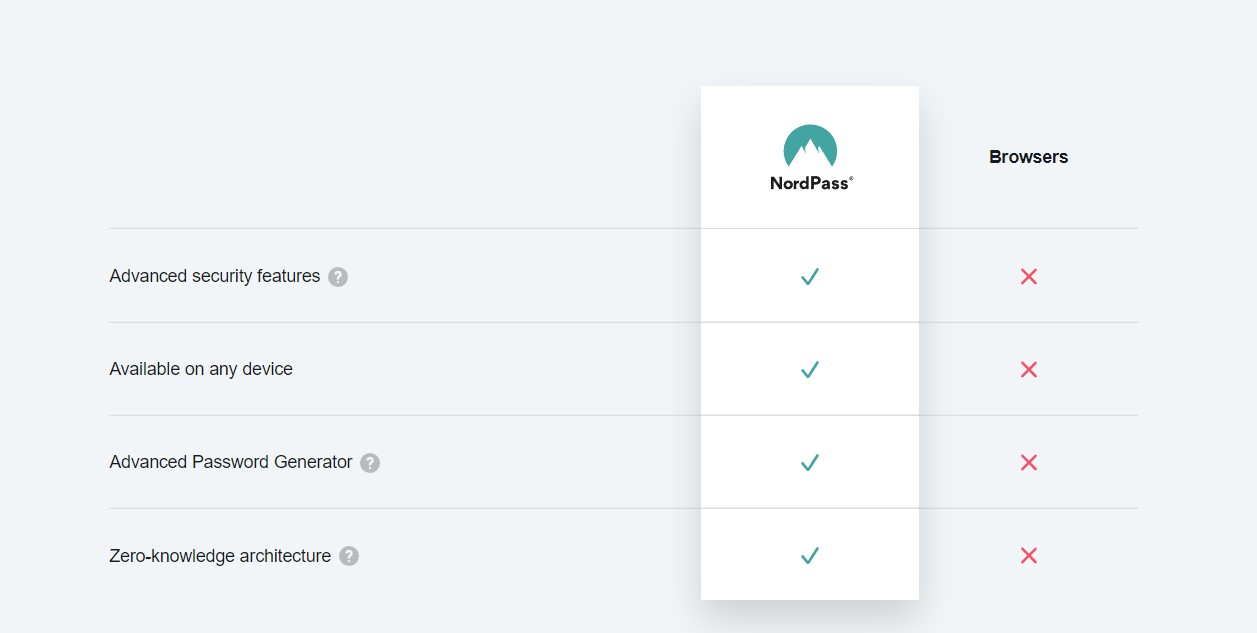Click the NordPass wordmark text
This screenshot has width=1257, height=633.
click(x=808, y=184)
